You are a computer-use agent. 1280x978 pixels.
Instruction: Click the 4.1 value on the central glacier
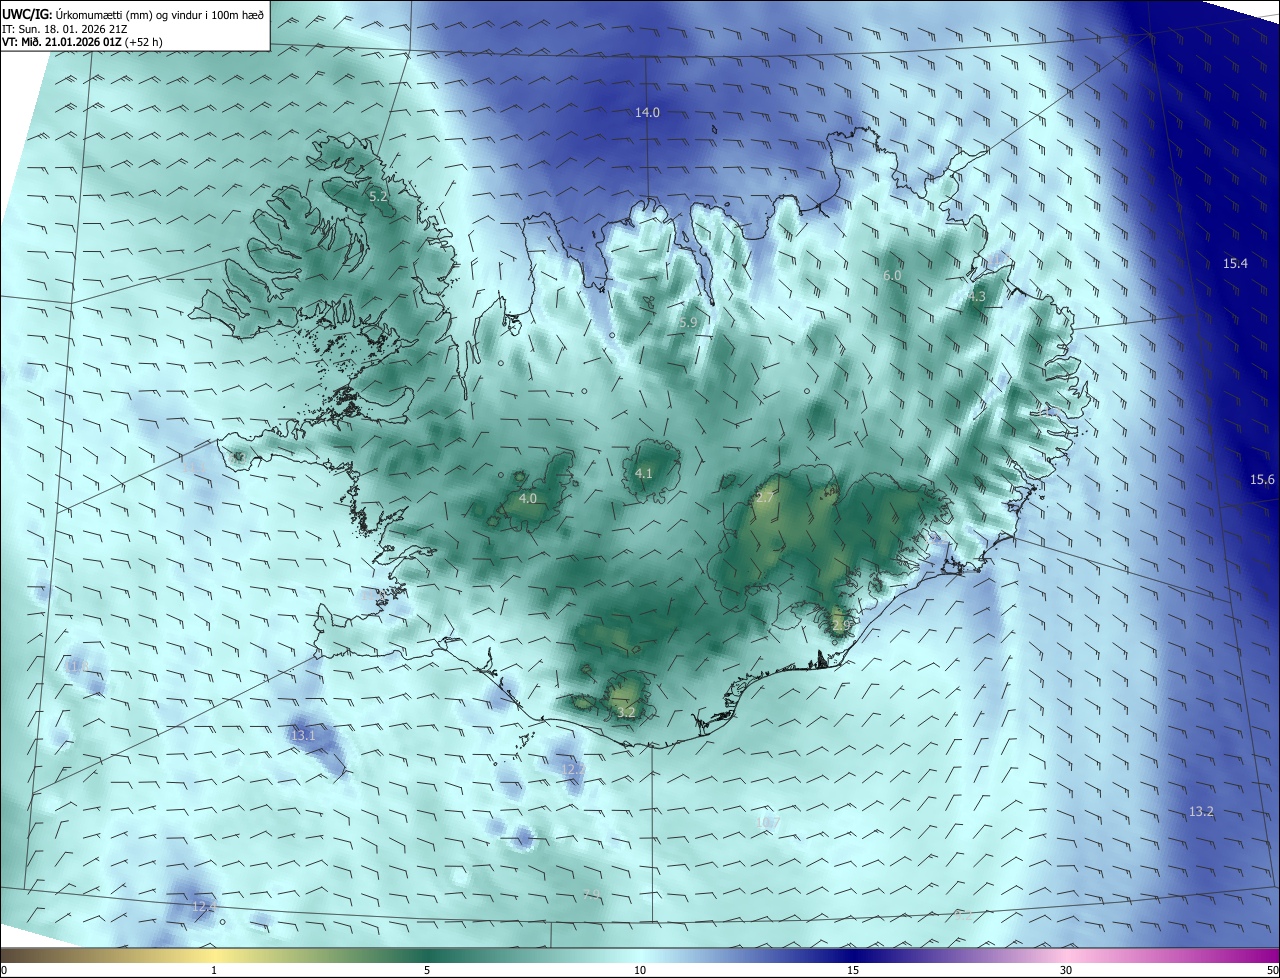click(644, 474)
